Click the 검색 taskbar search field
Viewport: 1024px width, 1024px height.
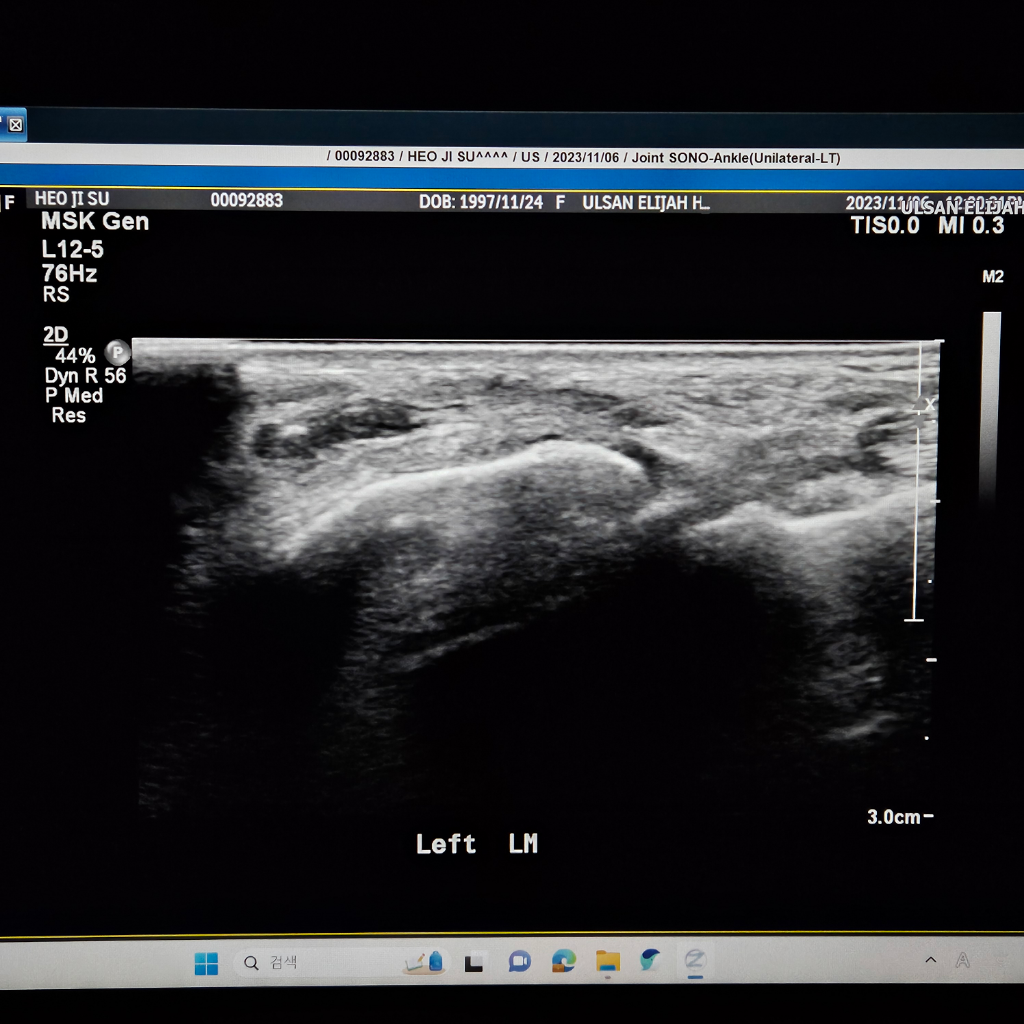342,963
